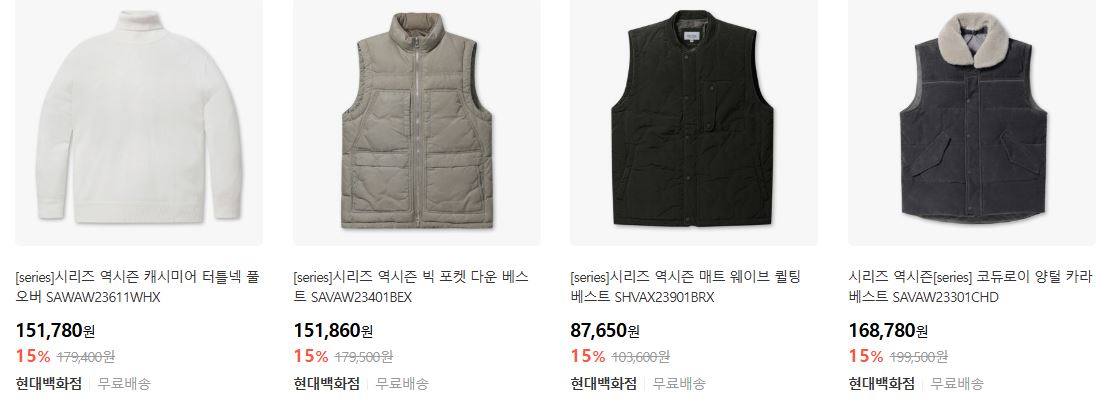
Task: Click 현대백화점 seller under the turtleneck
Action: [x=48, y=383]
